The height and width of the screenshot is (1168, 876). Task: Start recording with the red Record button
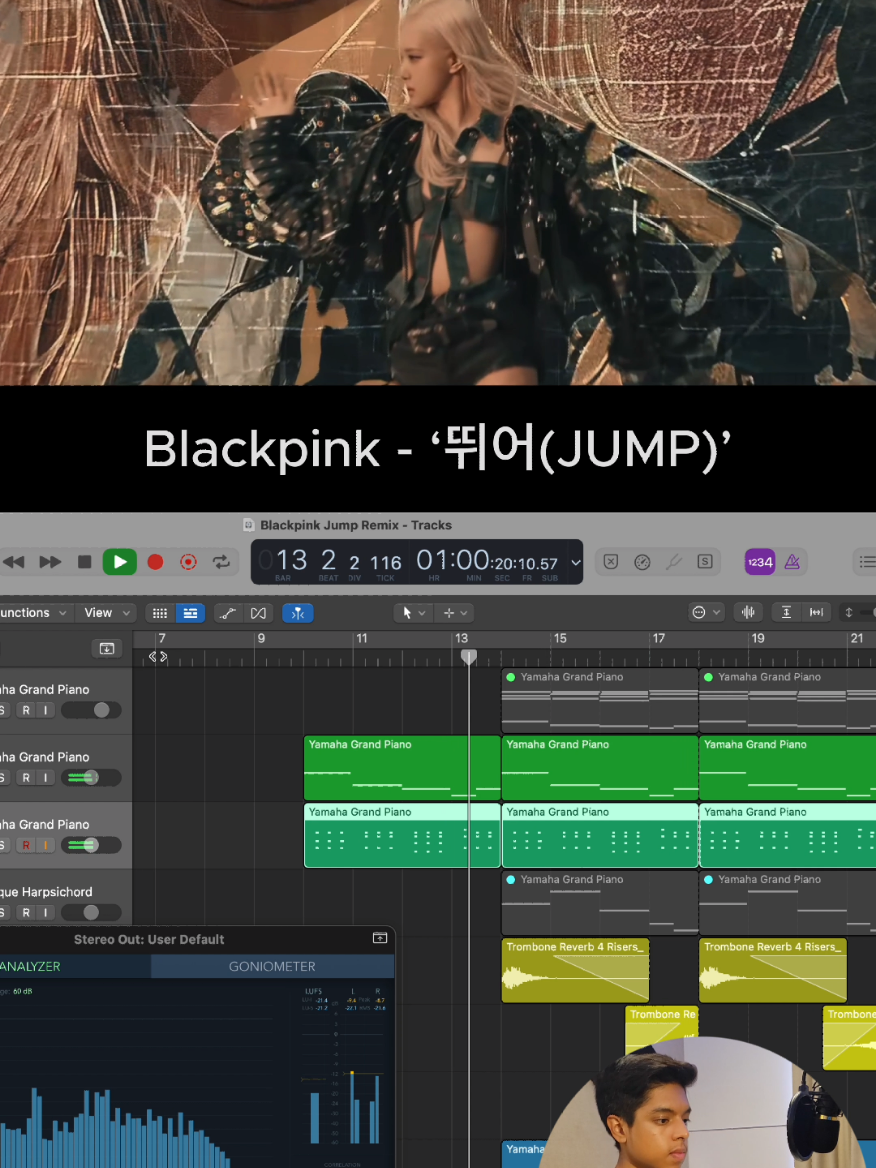pyautogui.click(x=155, y=562)
